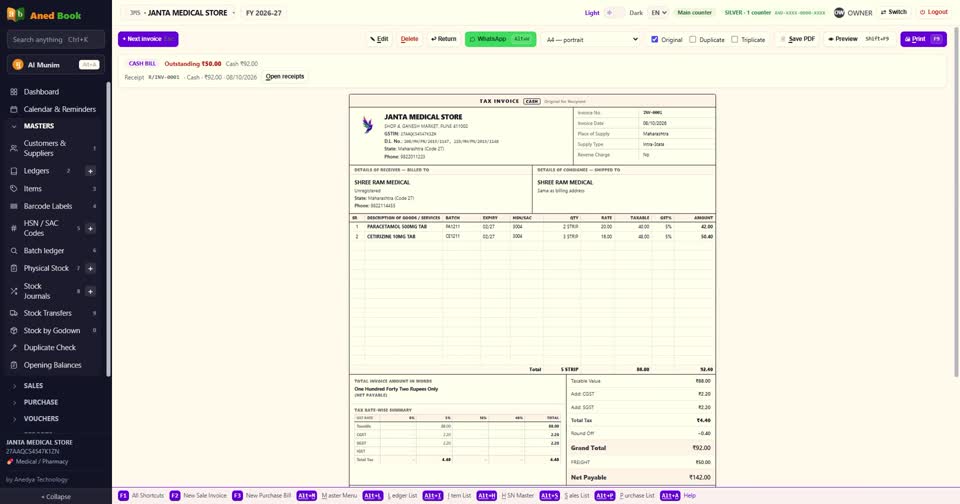Click the Physical Stock clipboard icon
The image size is (960, 504).
14,268
